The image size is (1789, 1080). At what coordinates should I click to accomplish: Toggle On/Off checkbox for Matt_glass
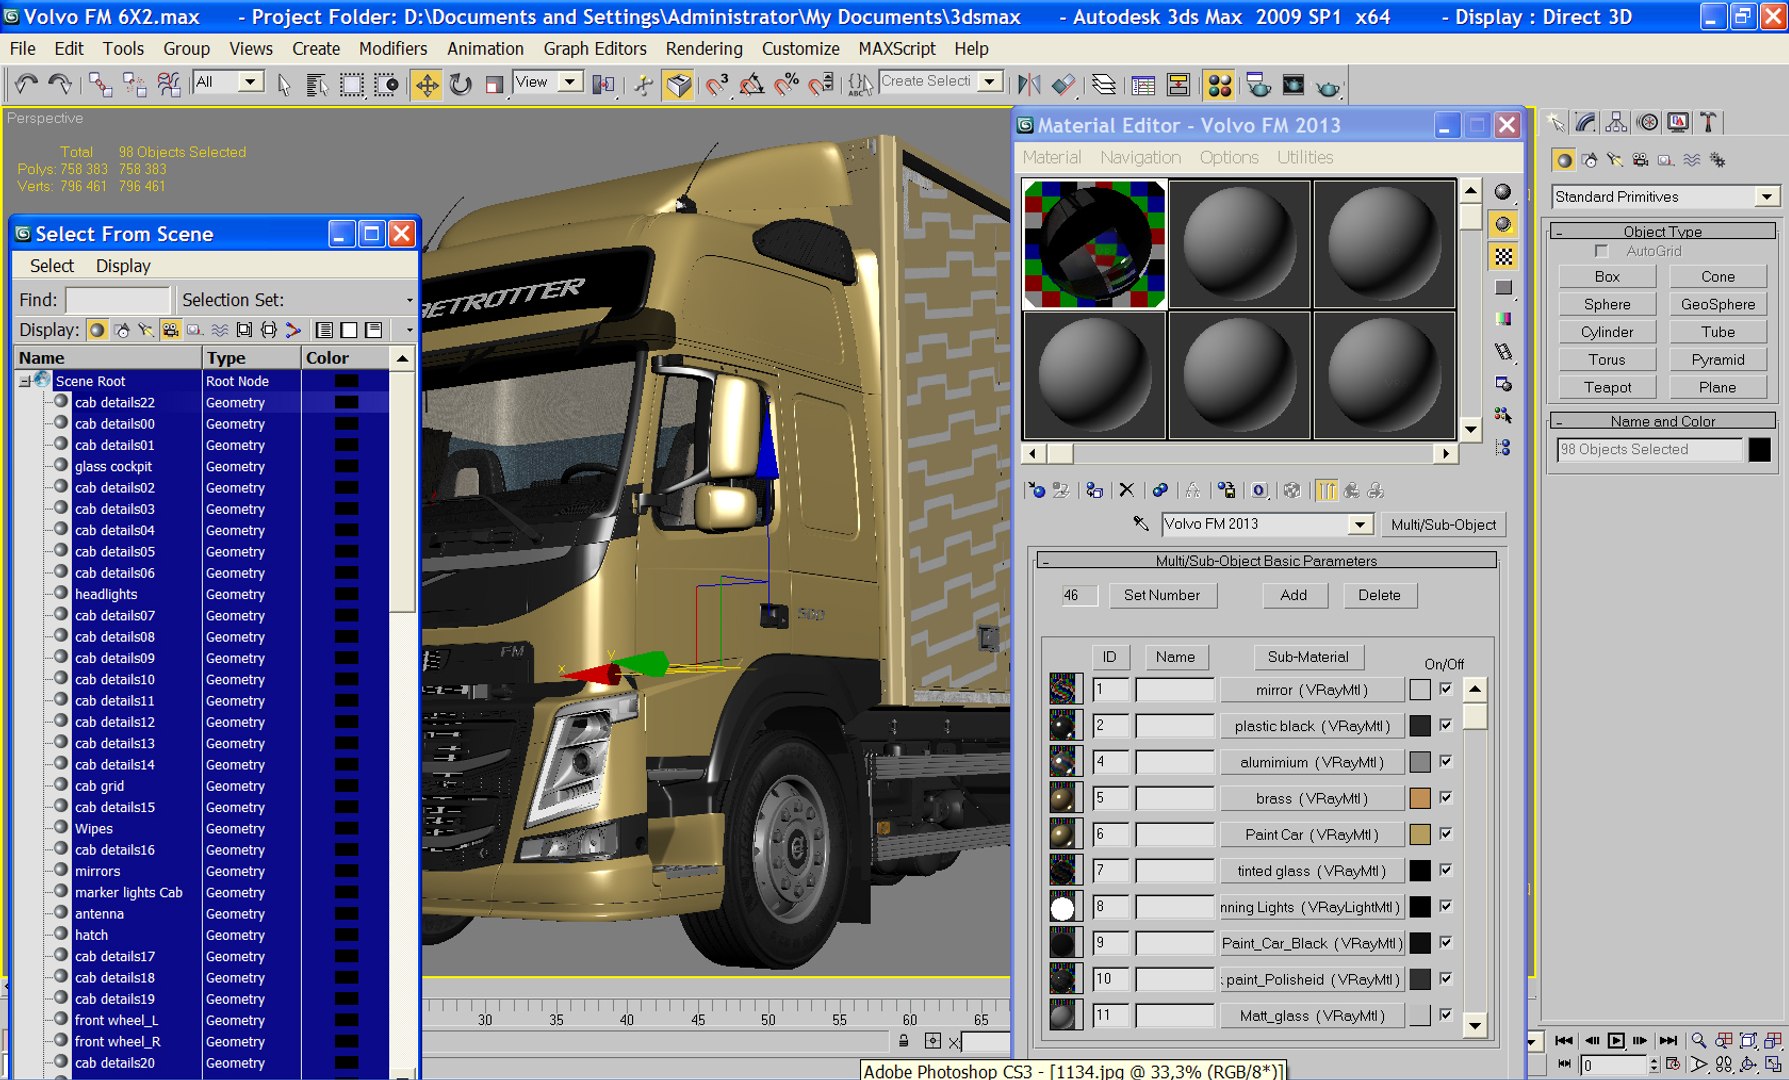point(1446,1014)
